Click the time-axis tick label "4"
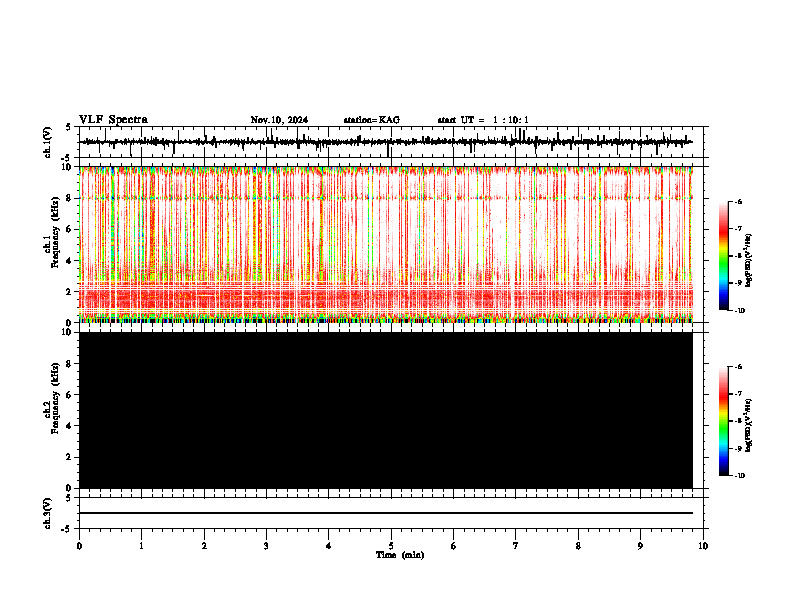This screenshot has height=612, width=792. [x=329, y=546]
